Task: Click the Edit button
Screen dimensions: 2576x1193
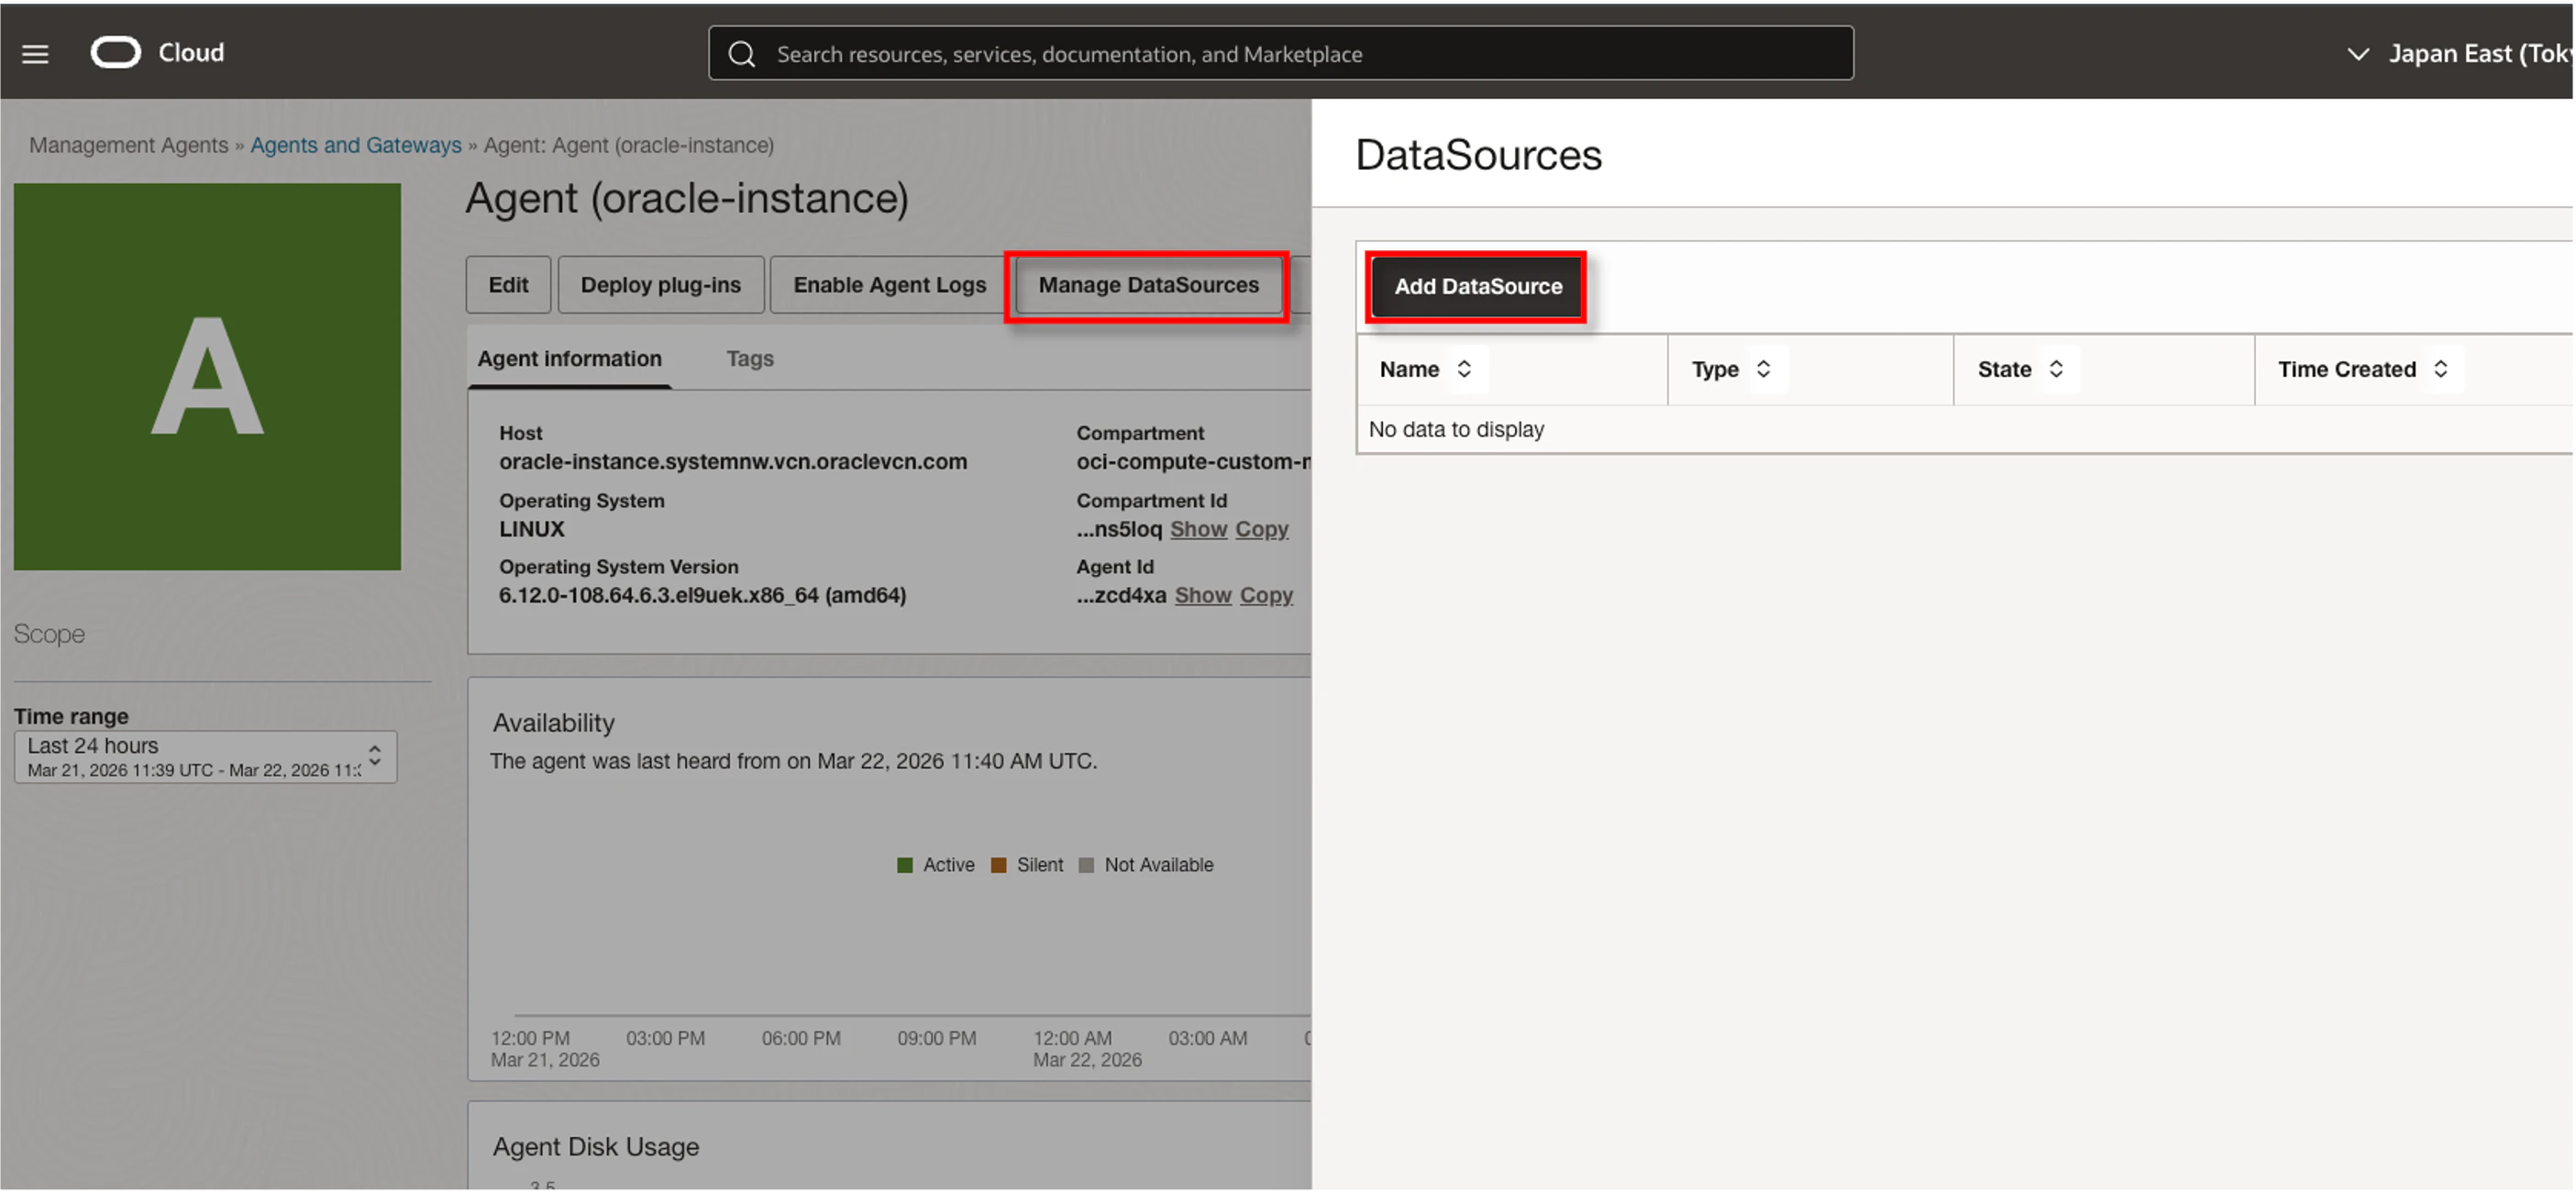Action: click(508, 285)
